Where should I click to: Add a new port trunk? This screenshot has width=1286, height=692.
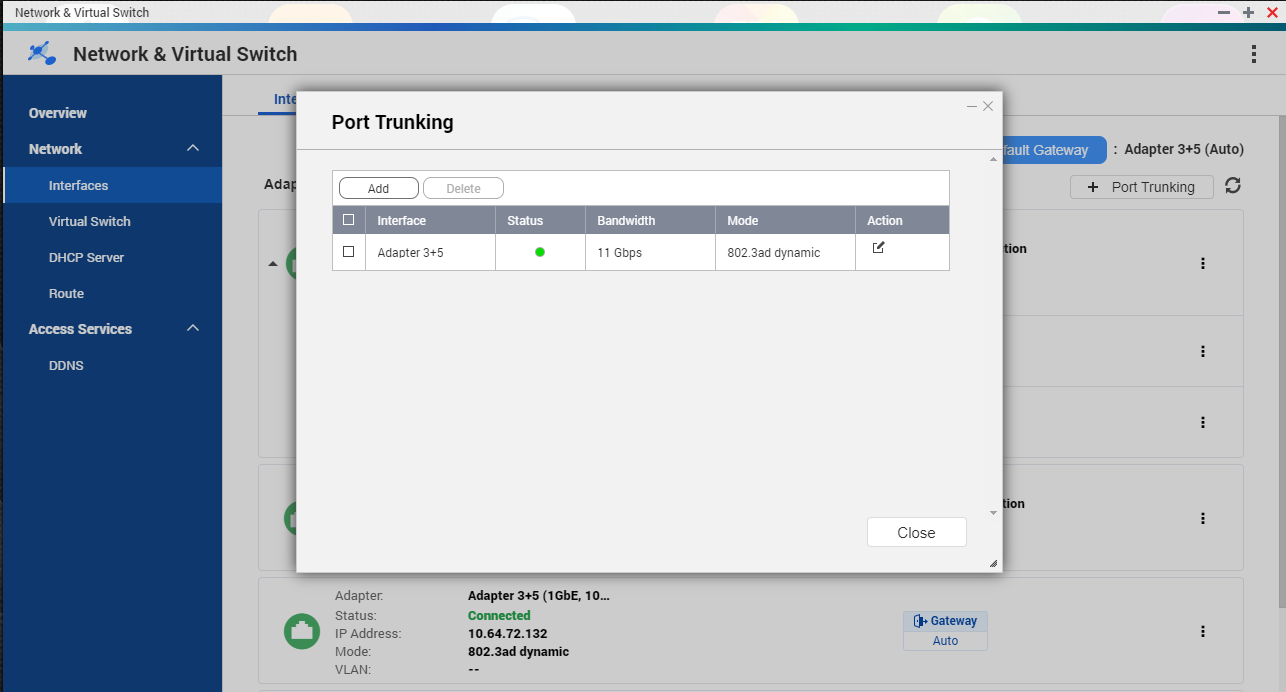378,187
